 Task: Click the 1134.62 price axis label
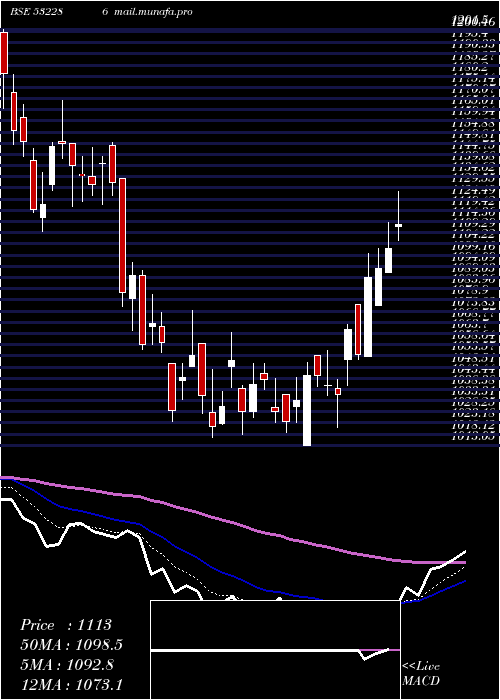(473, 169)
